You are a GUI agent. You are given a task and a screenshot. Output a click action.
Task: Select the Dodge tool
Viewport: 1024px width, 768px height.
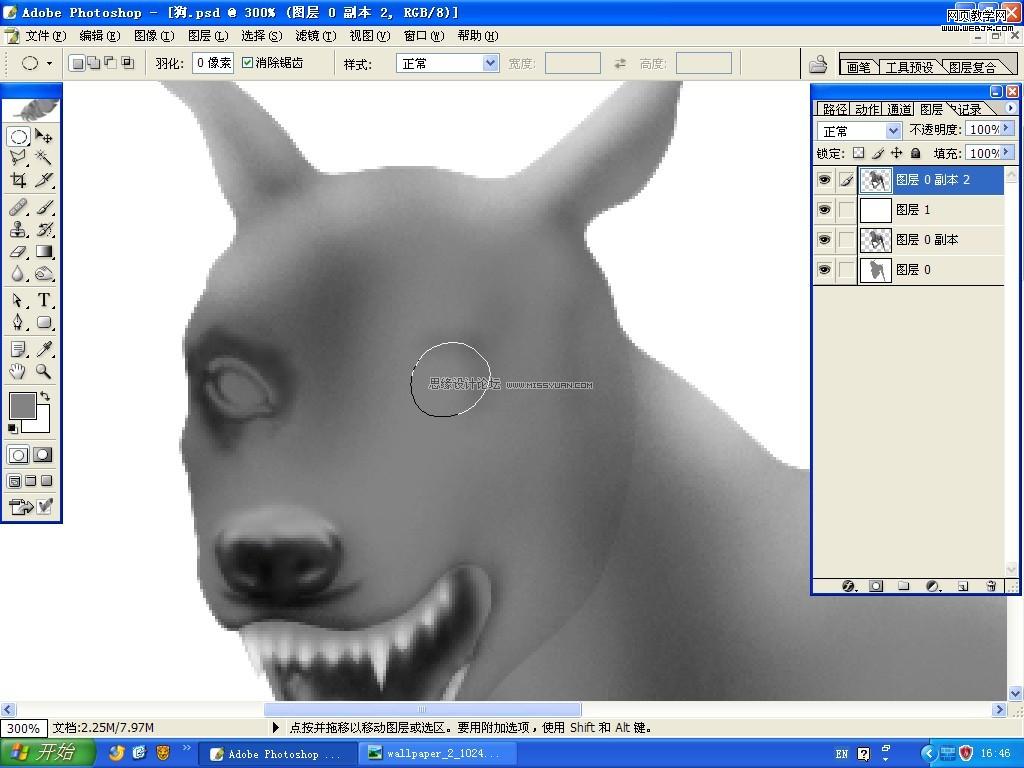tap(44, 274)
